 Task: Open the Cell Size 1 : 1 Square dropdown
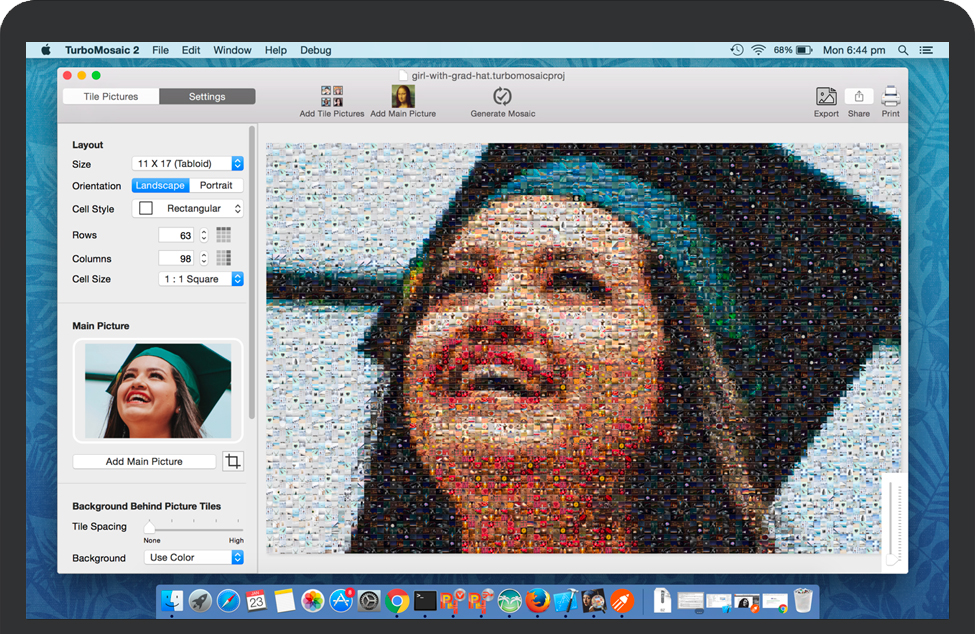(201, 279)
